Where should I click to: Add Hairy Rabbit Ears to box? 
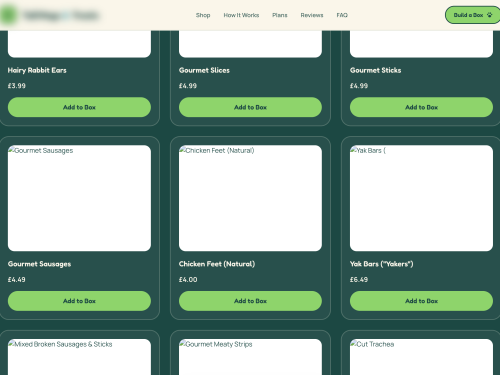click(x=79, y=107)
